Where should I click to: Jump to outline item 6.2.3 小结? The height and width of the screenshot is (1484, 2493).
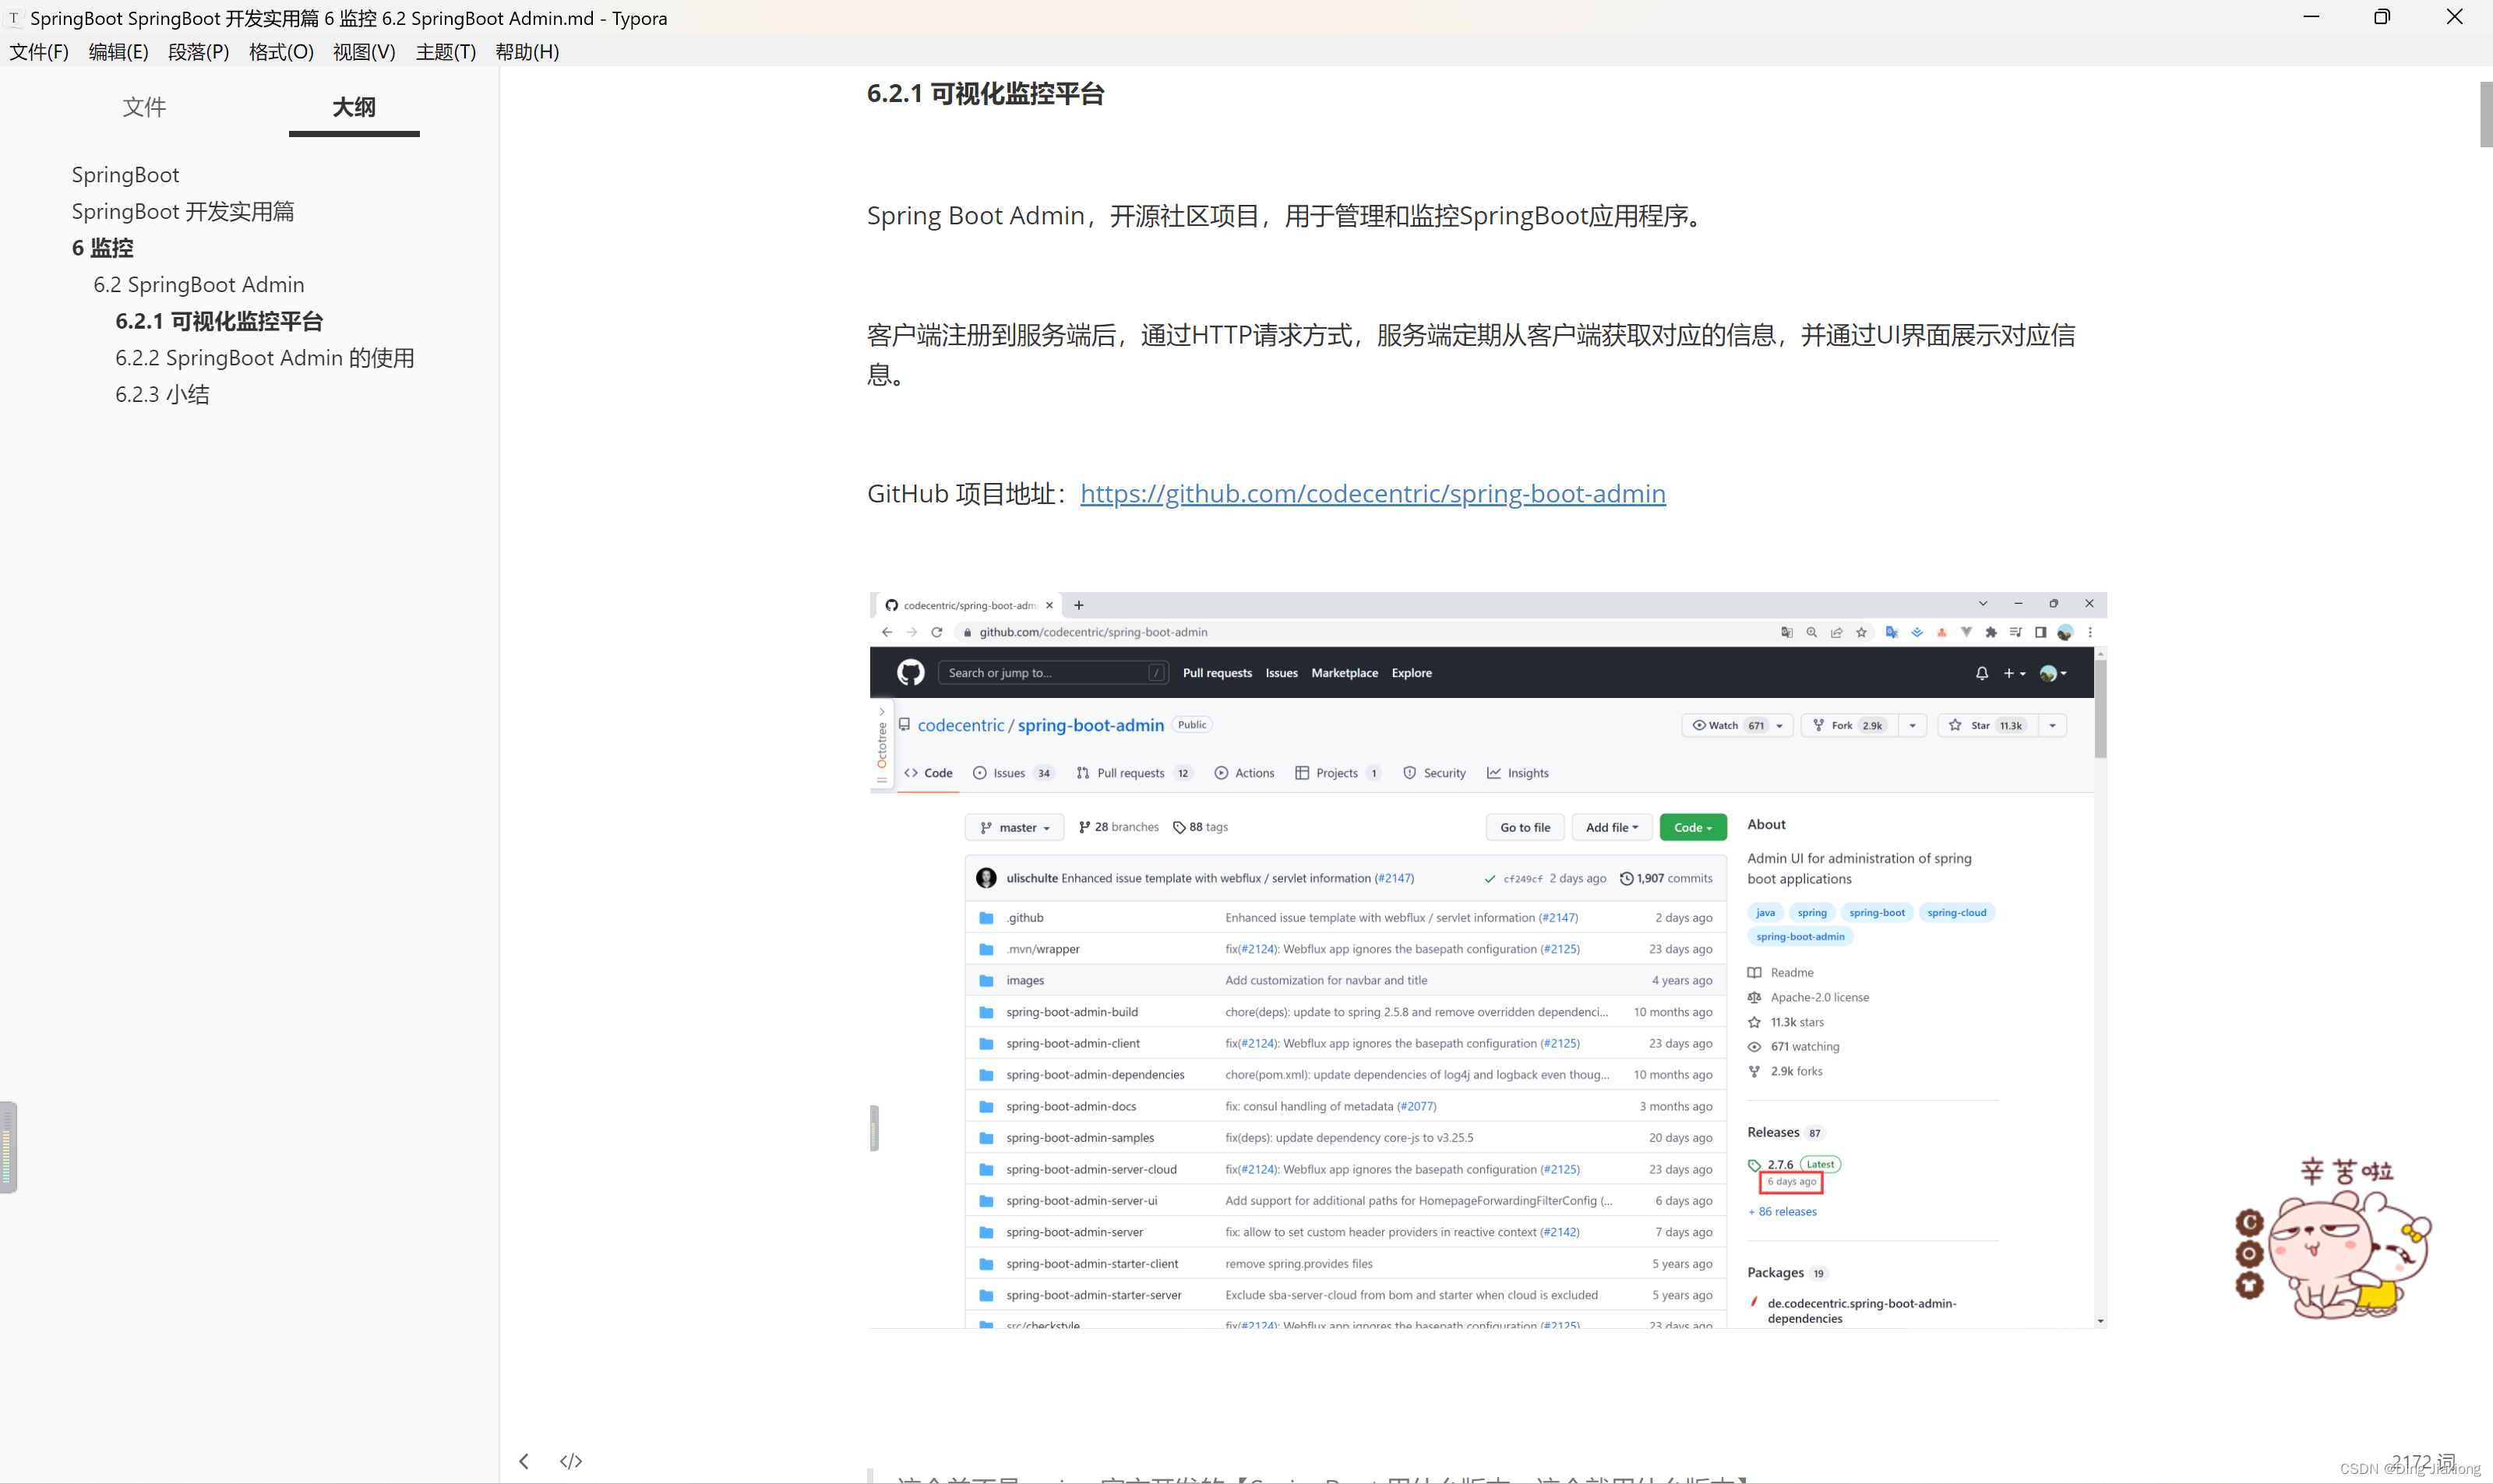pyautogui.click(x=162, y=394)
